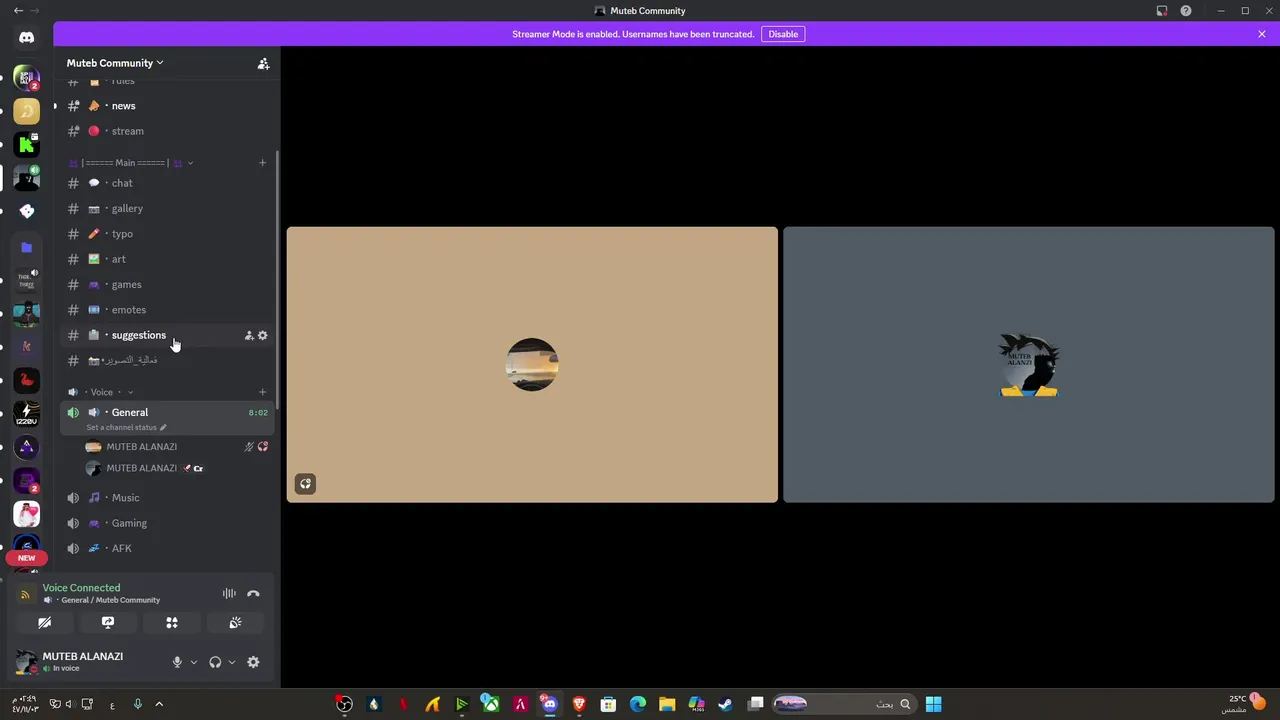
Task: Open the soundboard button
Action: click(x=235, y=623)
